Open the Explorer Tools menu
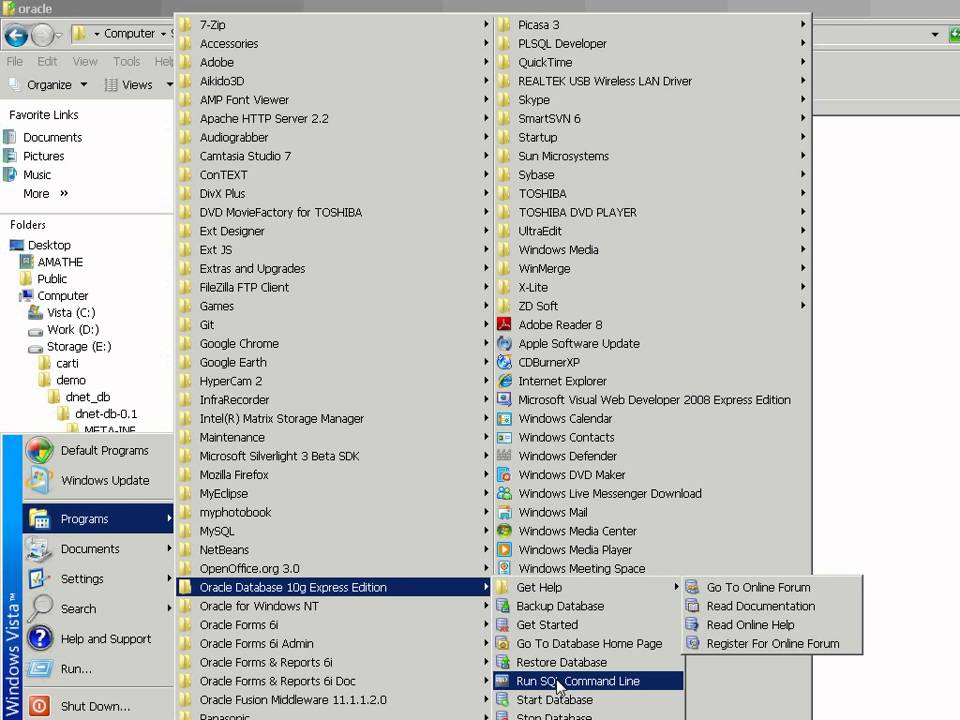This screenshot has height=720, width=960. [x=127, y=61]
